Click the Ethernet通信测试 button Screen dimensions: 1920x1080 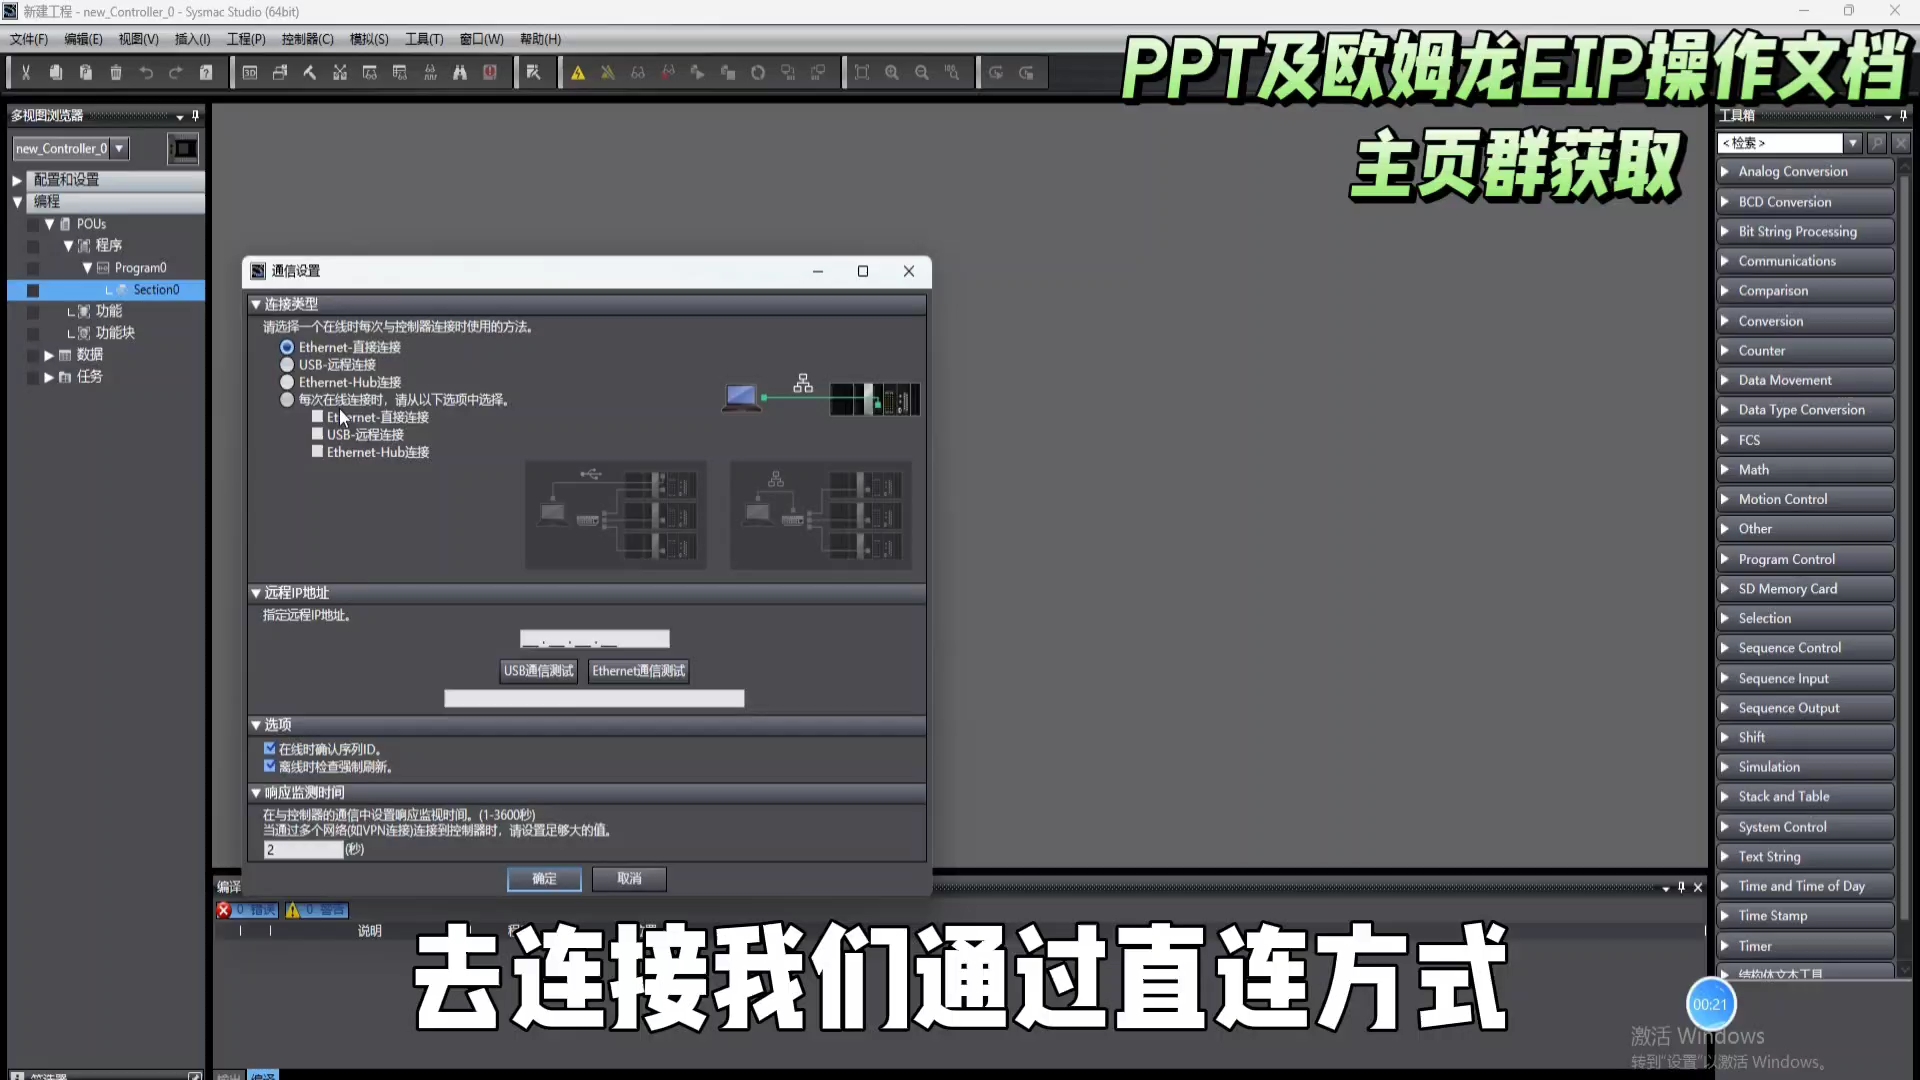[x=639, y=671]
